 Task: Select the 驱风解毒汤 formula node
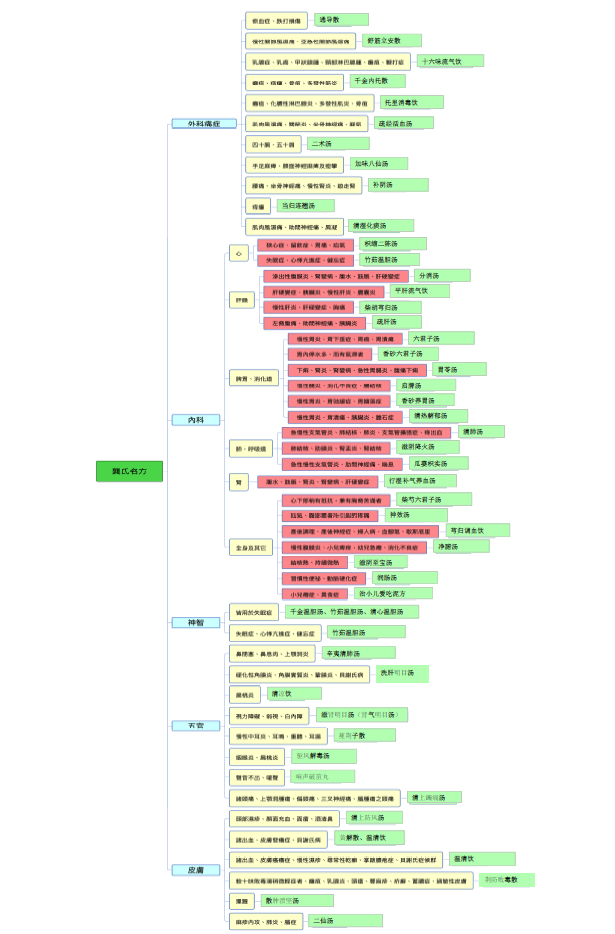click(324, 756)
